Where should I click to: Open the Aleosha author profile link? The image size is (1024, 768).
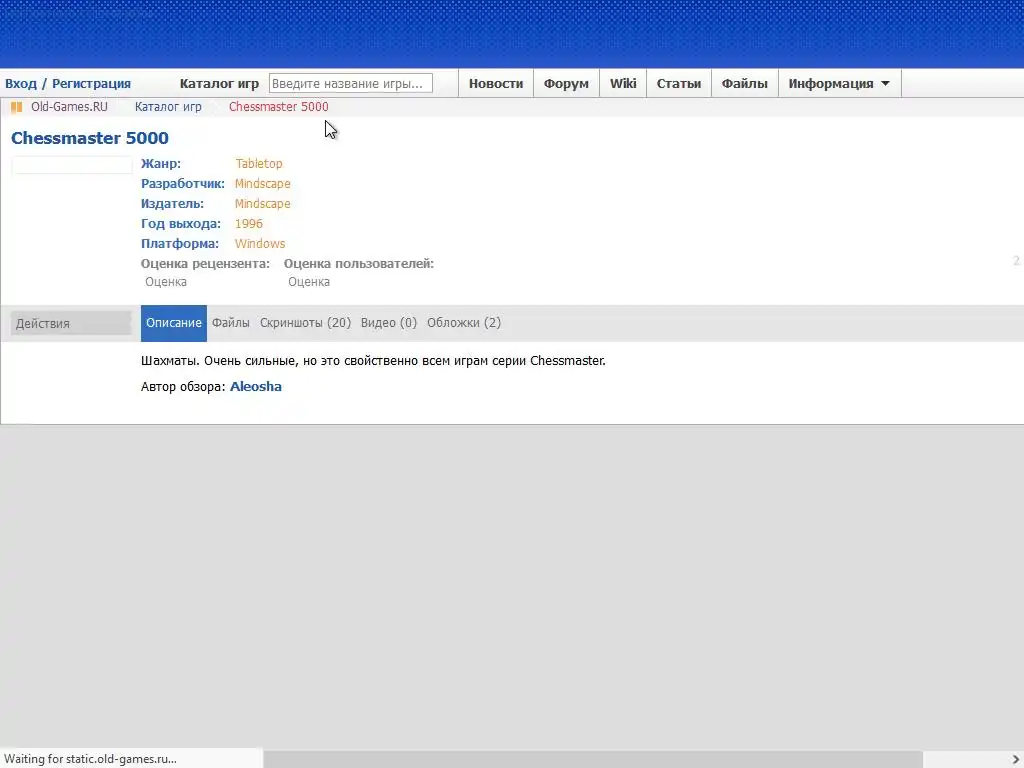[256, 387]
